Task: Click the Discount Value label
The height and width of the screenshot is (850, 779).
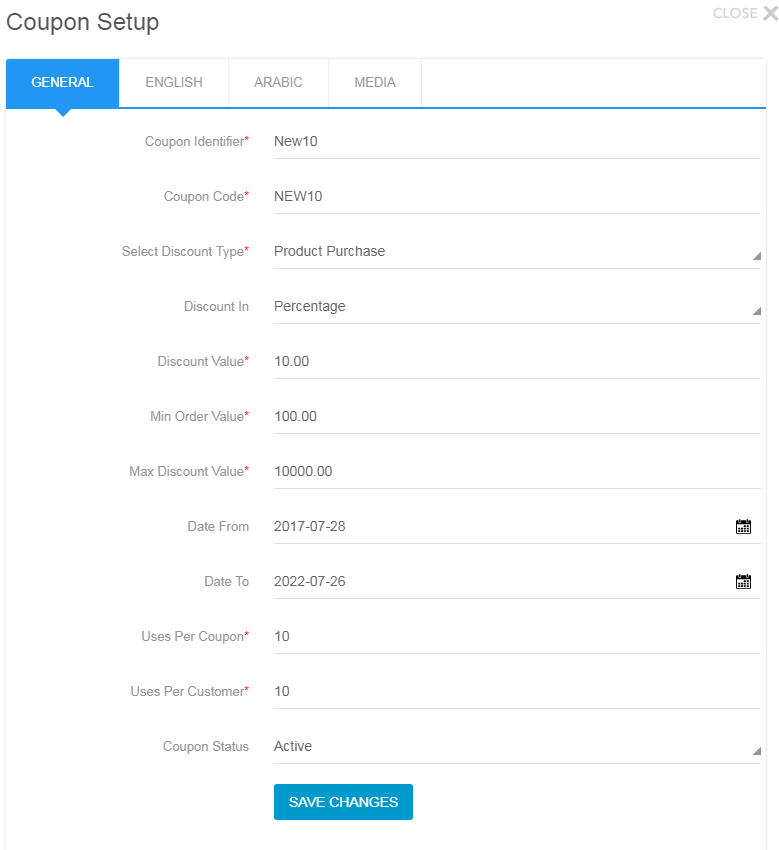Action: [203, 362]
